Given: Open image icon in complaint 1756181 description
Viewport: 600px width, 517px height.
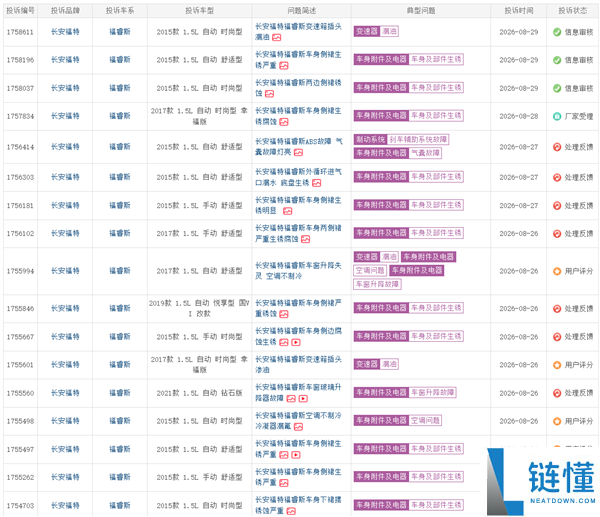Looking at the screenshot, I should [x=287, y=211].
